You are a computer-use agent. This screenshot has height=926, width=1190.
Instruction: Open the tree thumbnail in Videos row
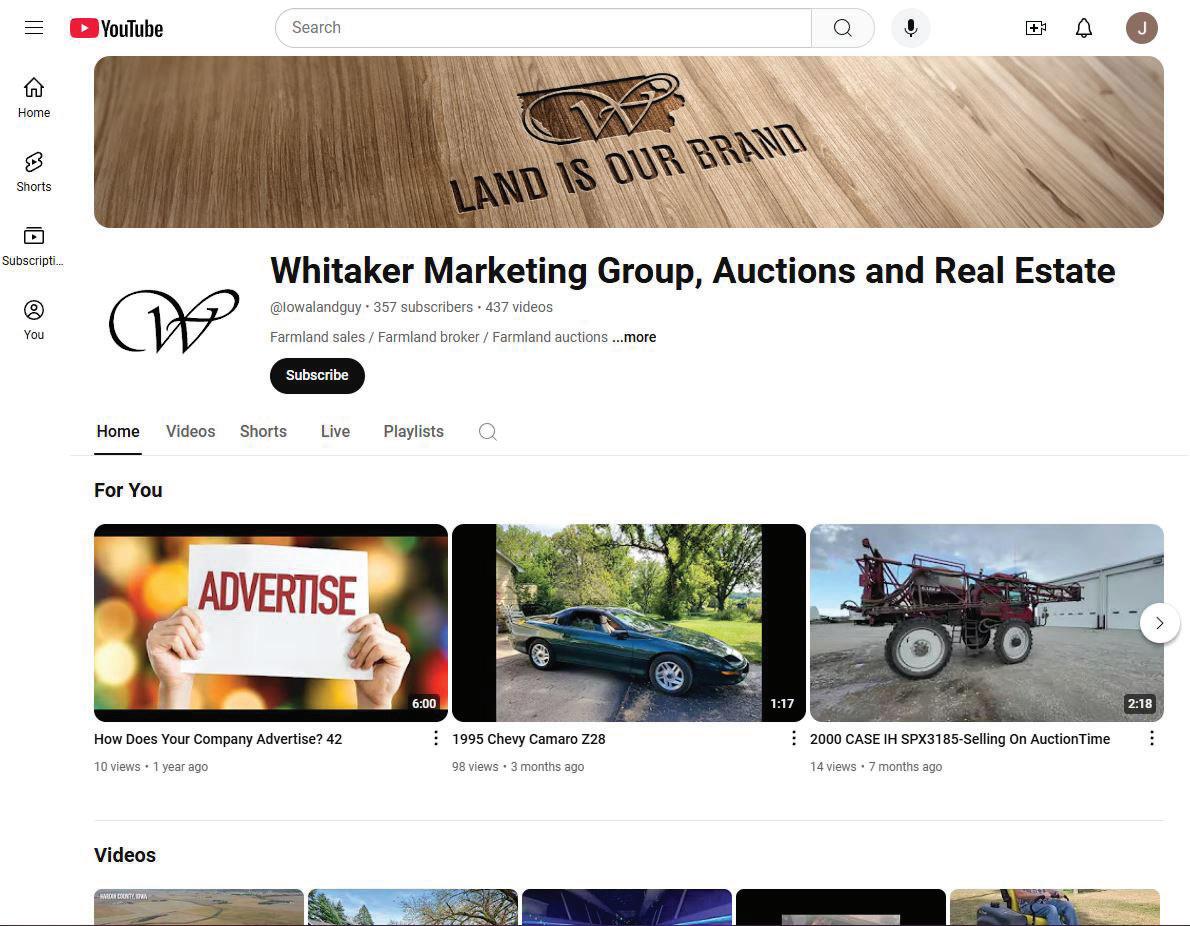[413, 907]
